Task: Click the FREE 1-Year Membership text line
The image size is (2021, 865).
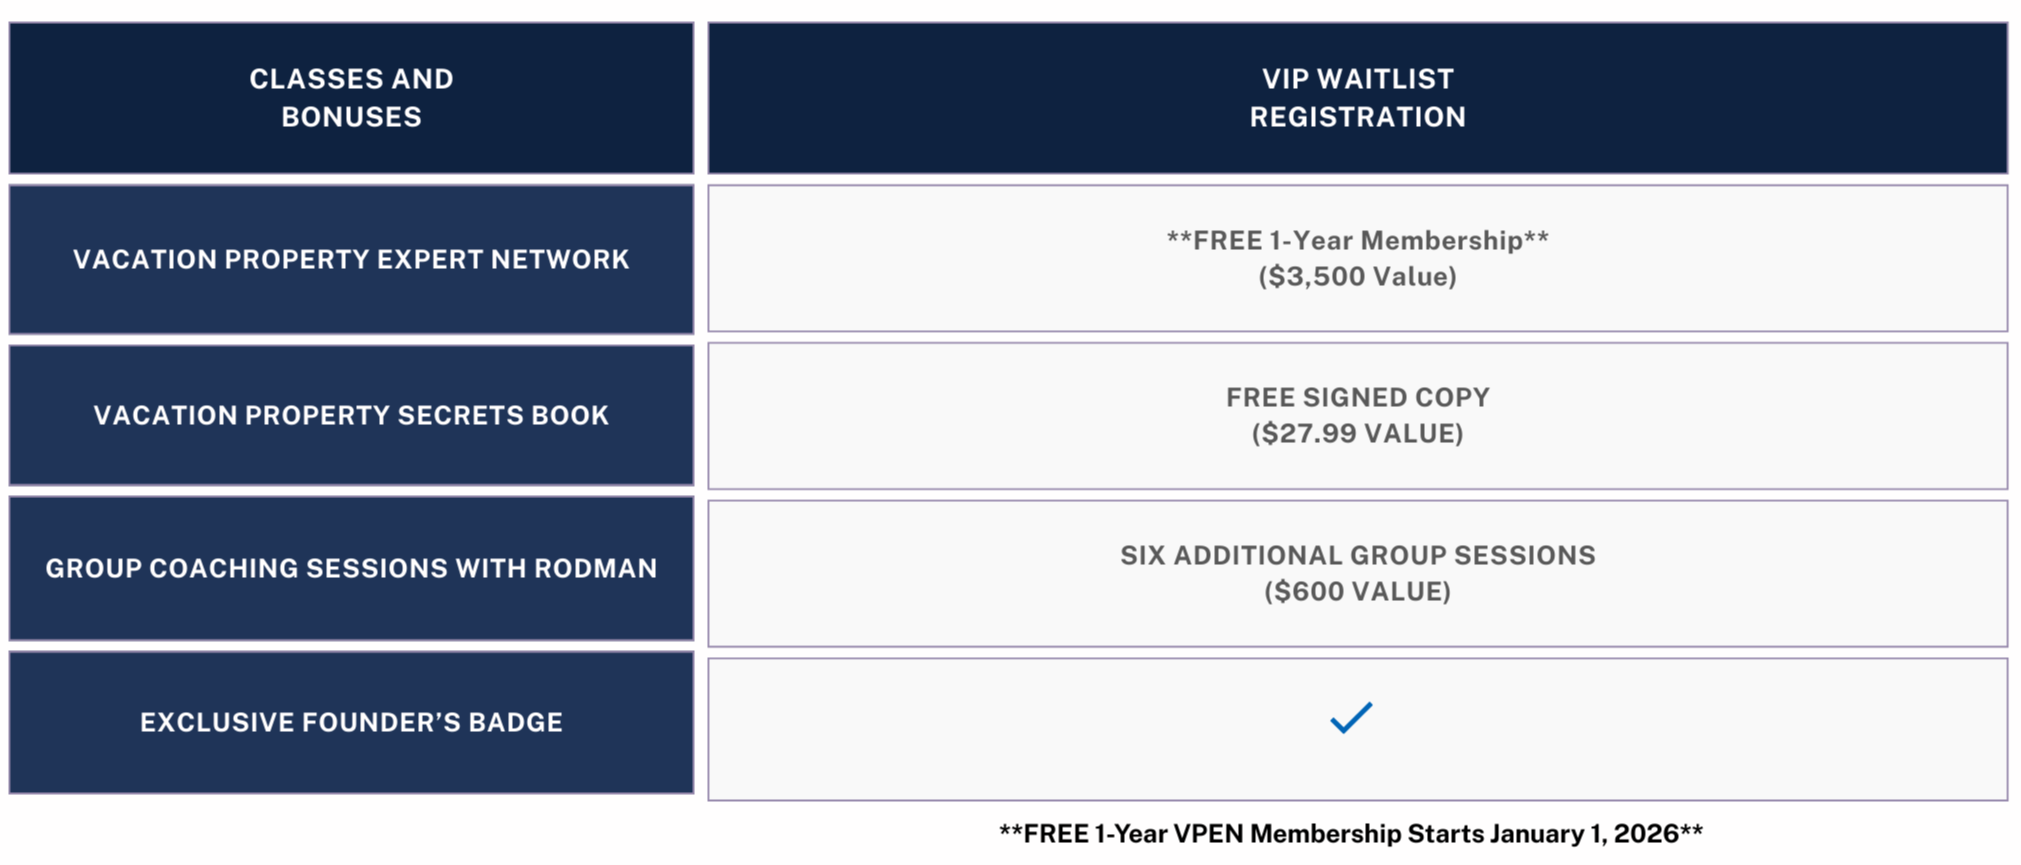Action: coord(1357,241)
